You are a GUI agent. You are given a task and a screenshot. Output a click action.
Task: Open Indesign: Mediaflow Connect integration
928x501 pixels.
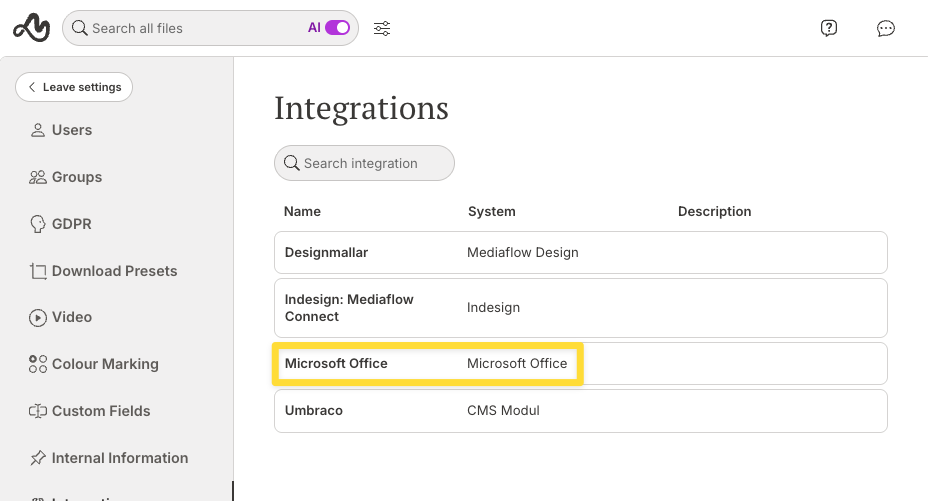[580, 308]
